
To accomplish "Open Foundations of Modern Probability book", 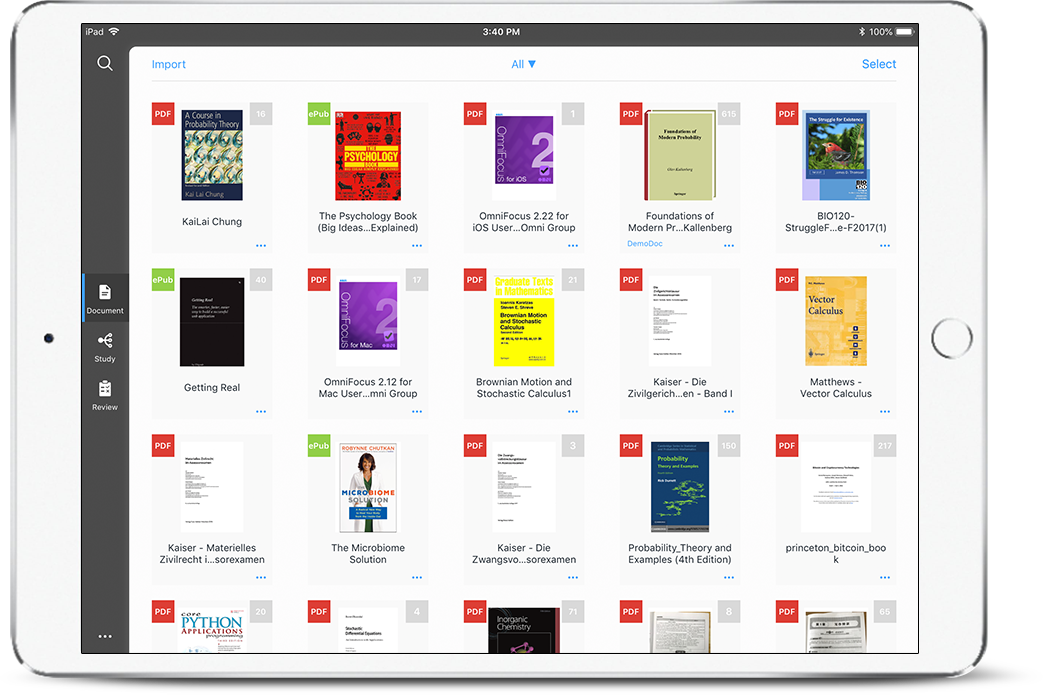I will coord(680,156).
